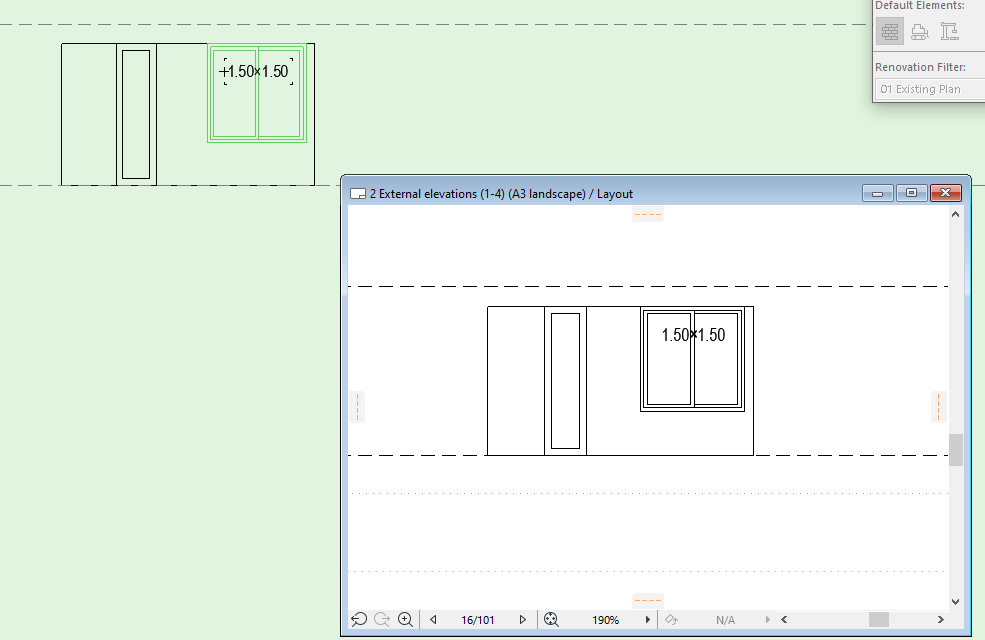Click the horizontal scrollbar left arrow in the Layout window
Viewport: 985px width, 640px height.
(x=784, y=620)
